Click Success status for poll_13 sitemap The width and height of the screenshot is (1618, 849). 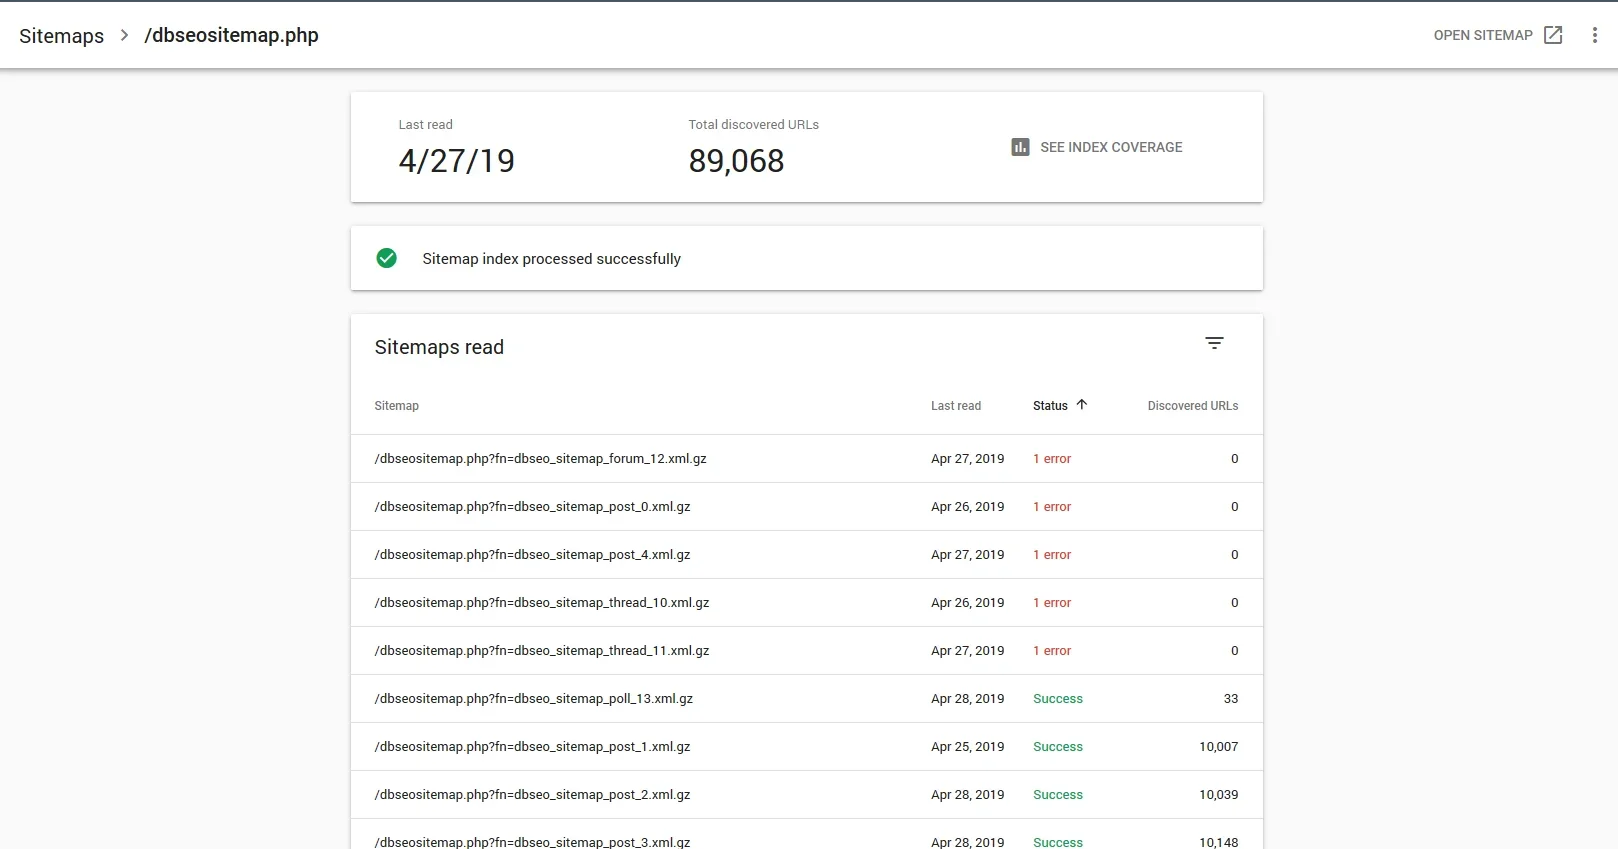[x=1058, y=699]
